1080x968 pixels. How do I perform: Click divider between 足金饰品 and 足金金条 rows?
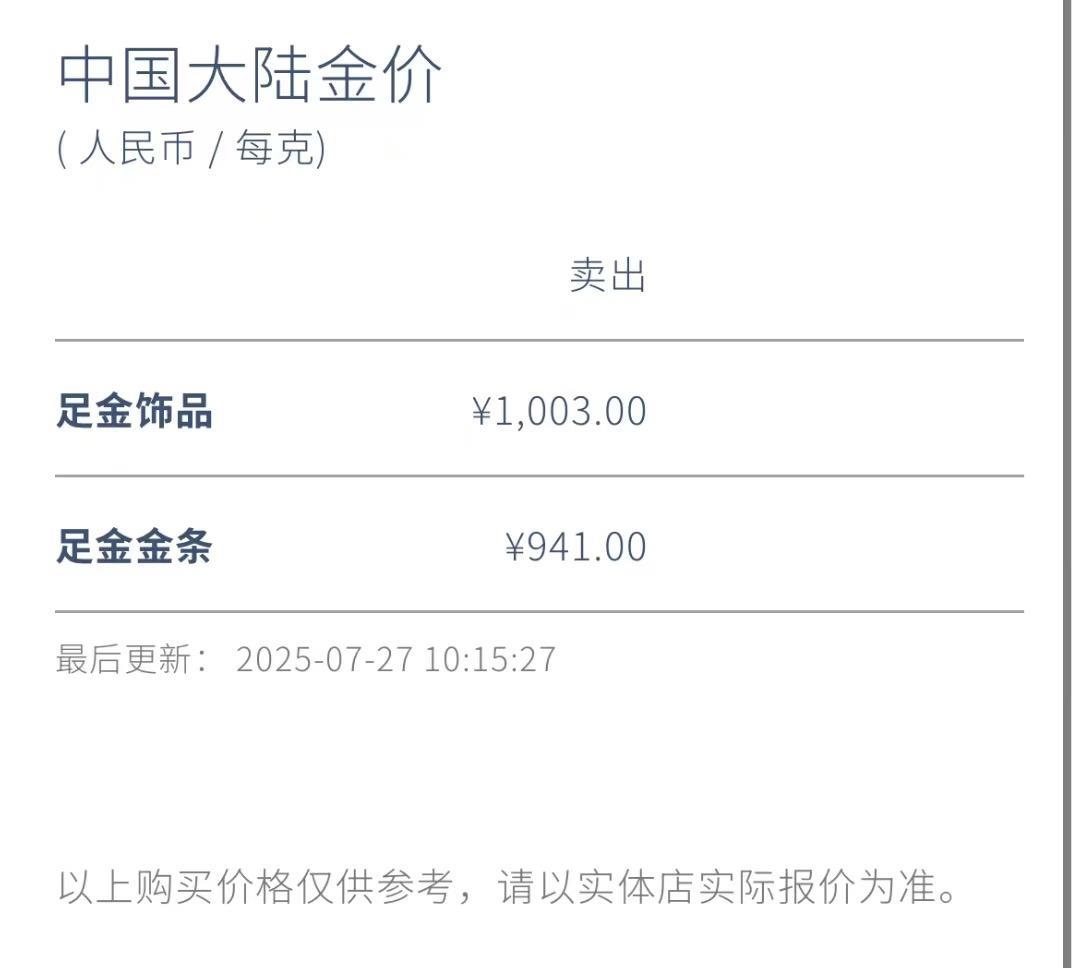click(x=540, y=476)
